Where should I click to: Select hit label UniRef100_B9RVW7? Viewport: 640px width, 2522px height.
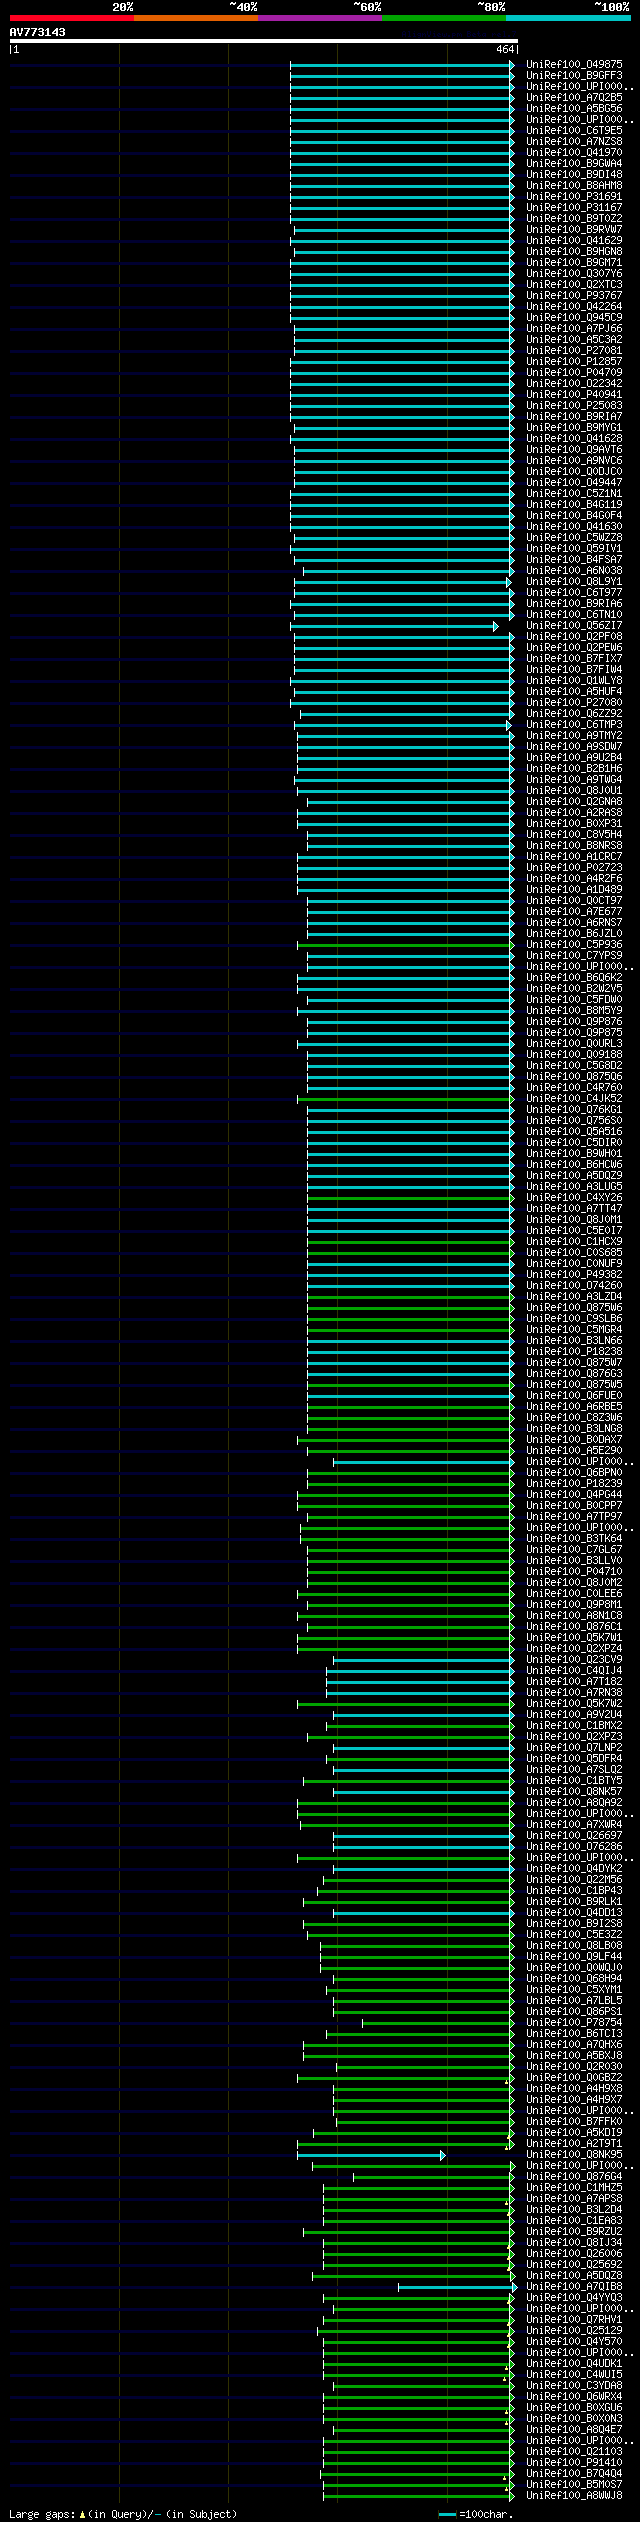[574, 229]
